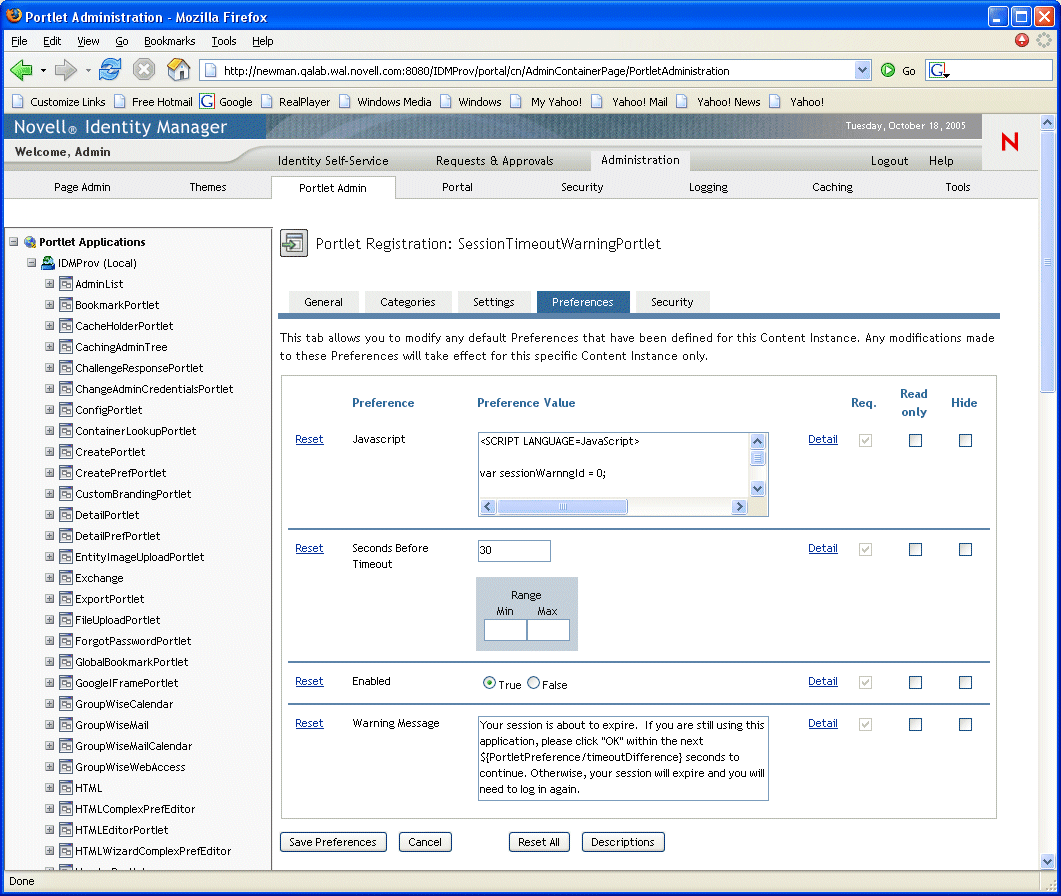Click the Yahoo! Mail bookmark page icon
1061x896 pixels.
[x=597, y=102]
